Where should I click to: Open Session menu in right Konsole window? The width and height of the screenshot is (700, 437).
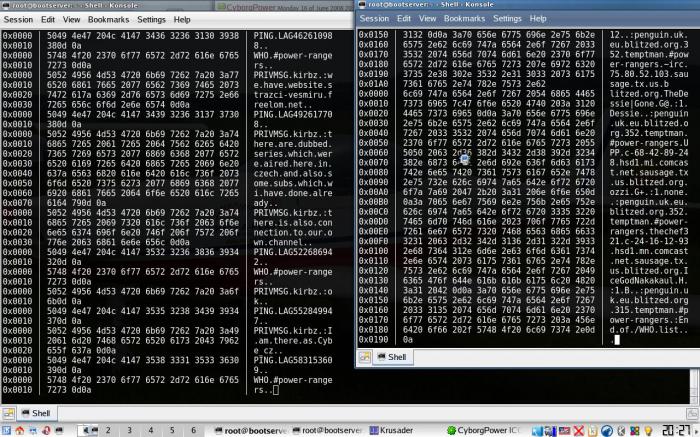pos(374,18)
